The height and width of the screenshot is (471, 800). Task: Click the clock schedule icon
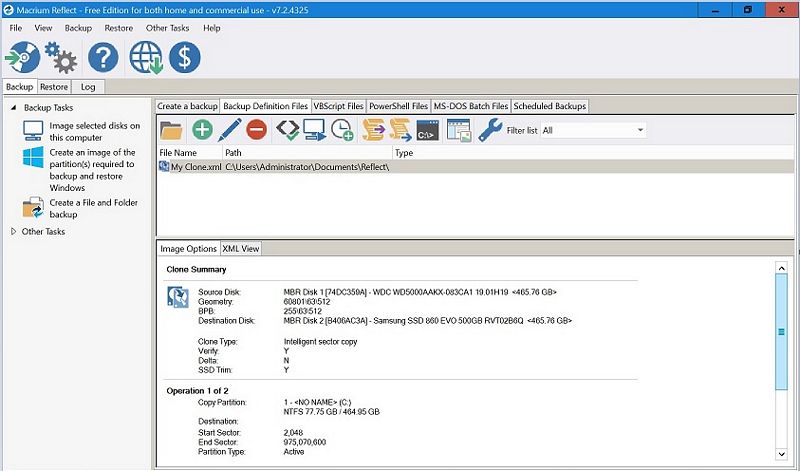tap(342, 130)
